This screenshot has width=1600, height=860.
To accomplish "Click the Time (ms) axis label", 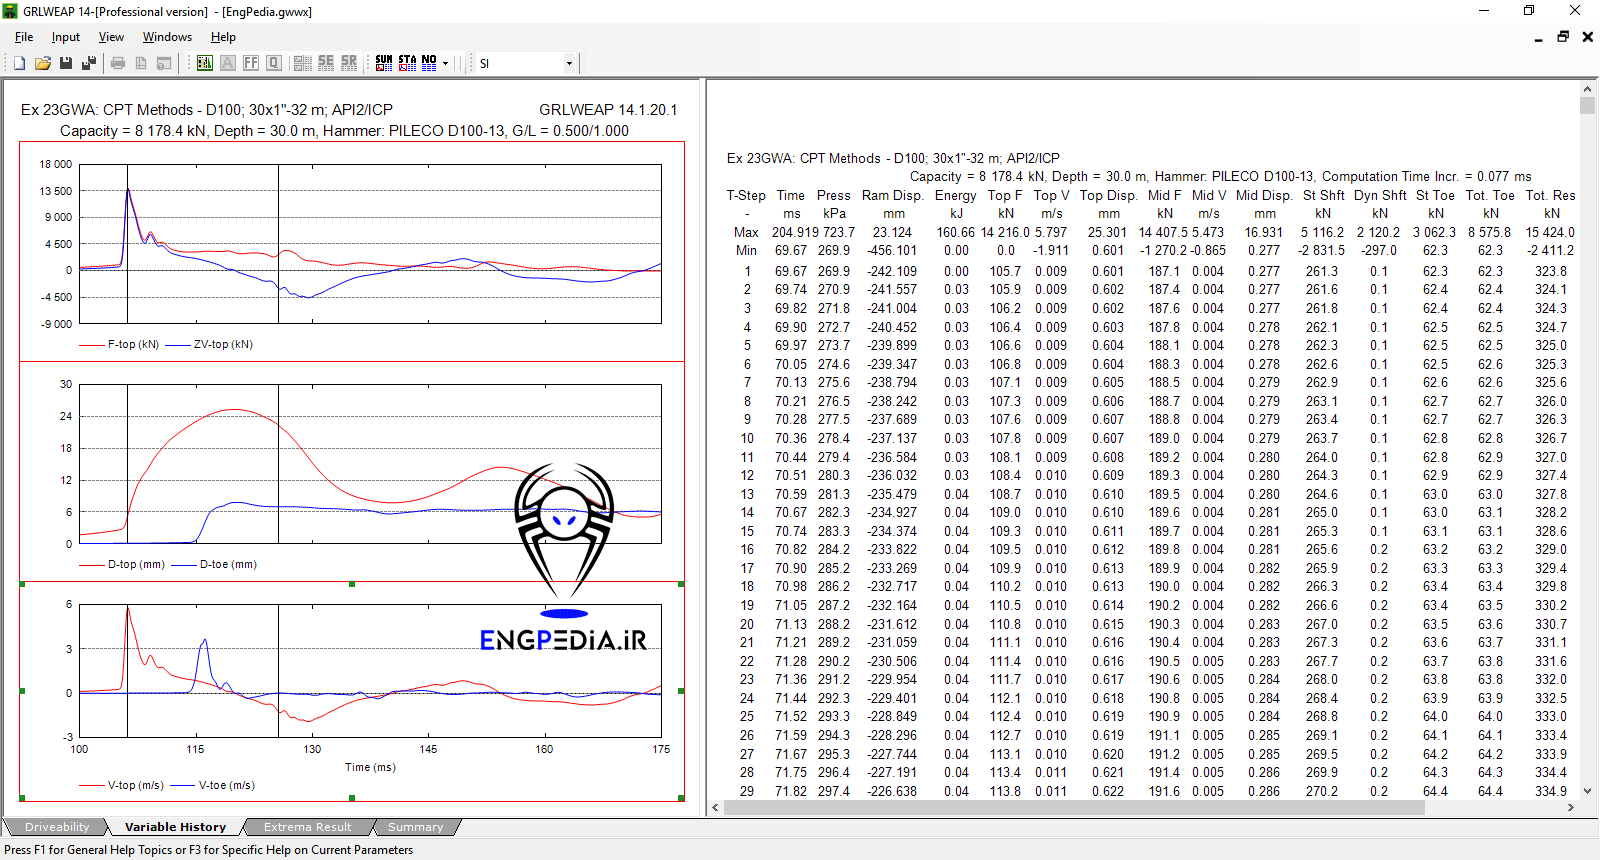I will point(370,767).
